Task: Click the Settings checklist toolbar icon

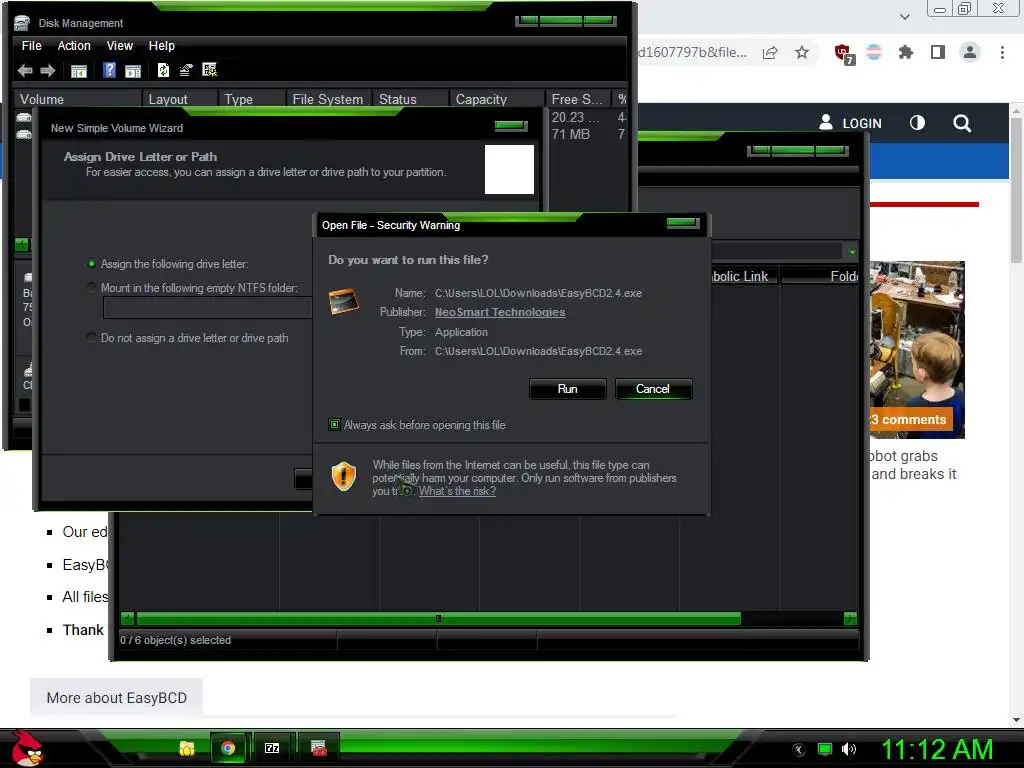Action: pos(210,69)
